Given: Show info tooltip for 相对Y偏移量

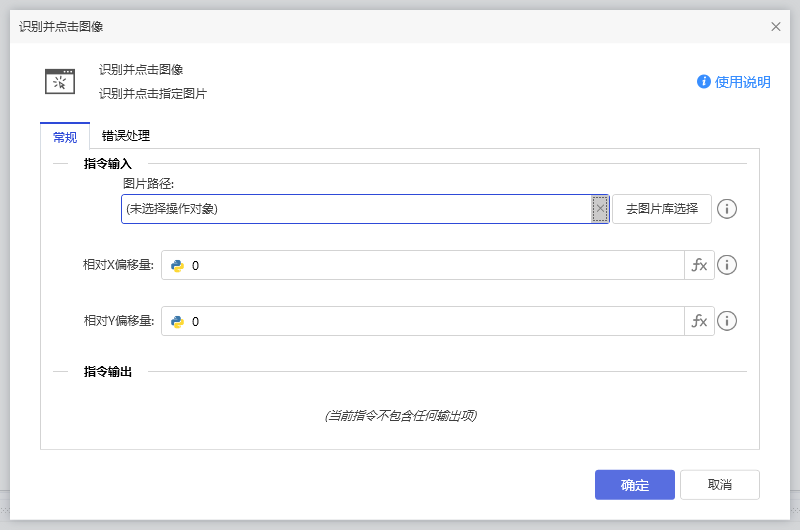Looking at the screenshot, I should [728, 321].
